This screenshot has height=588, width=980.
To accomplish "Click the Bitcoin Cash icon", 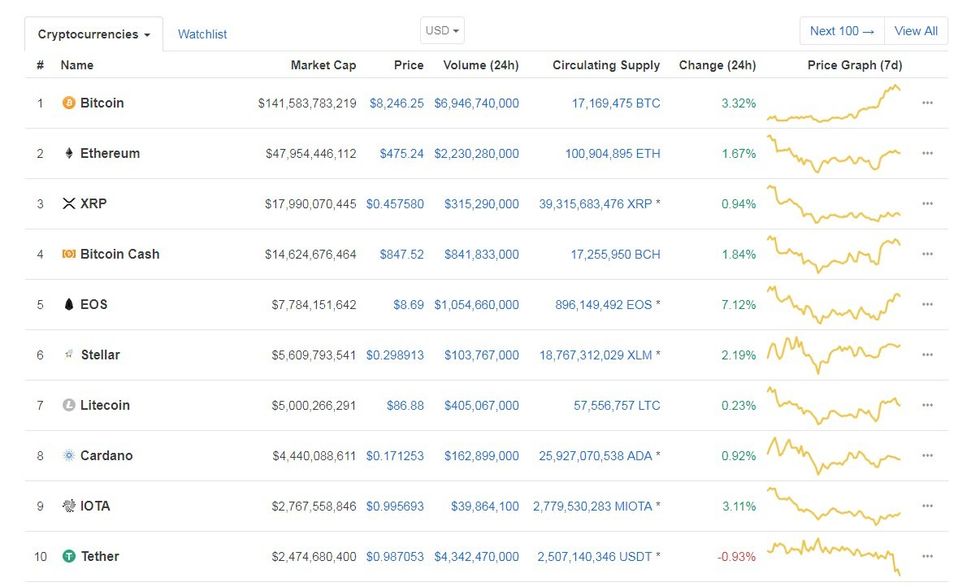I will (x=67, y=254).
